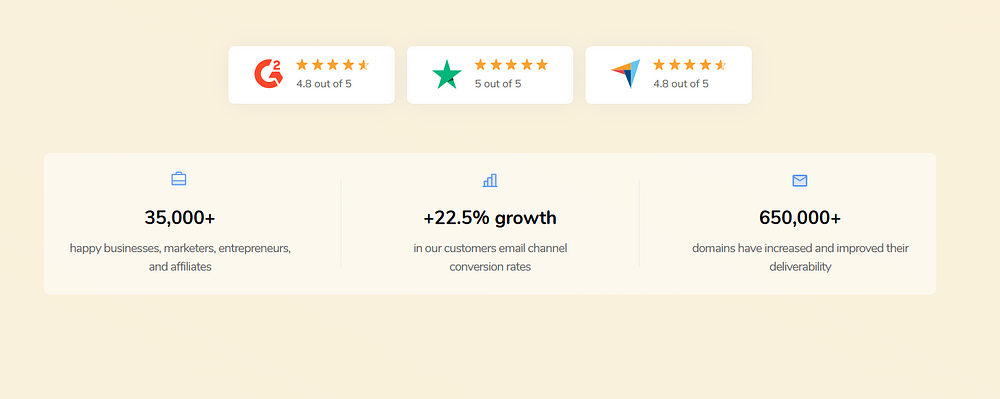Click the green Trustpilot star logo
Image resolution: width=1000 pixels, height=399 pixels.
point(447,75)
